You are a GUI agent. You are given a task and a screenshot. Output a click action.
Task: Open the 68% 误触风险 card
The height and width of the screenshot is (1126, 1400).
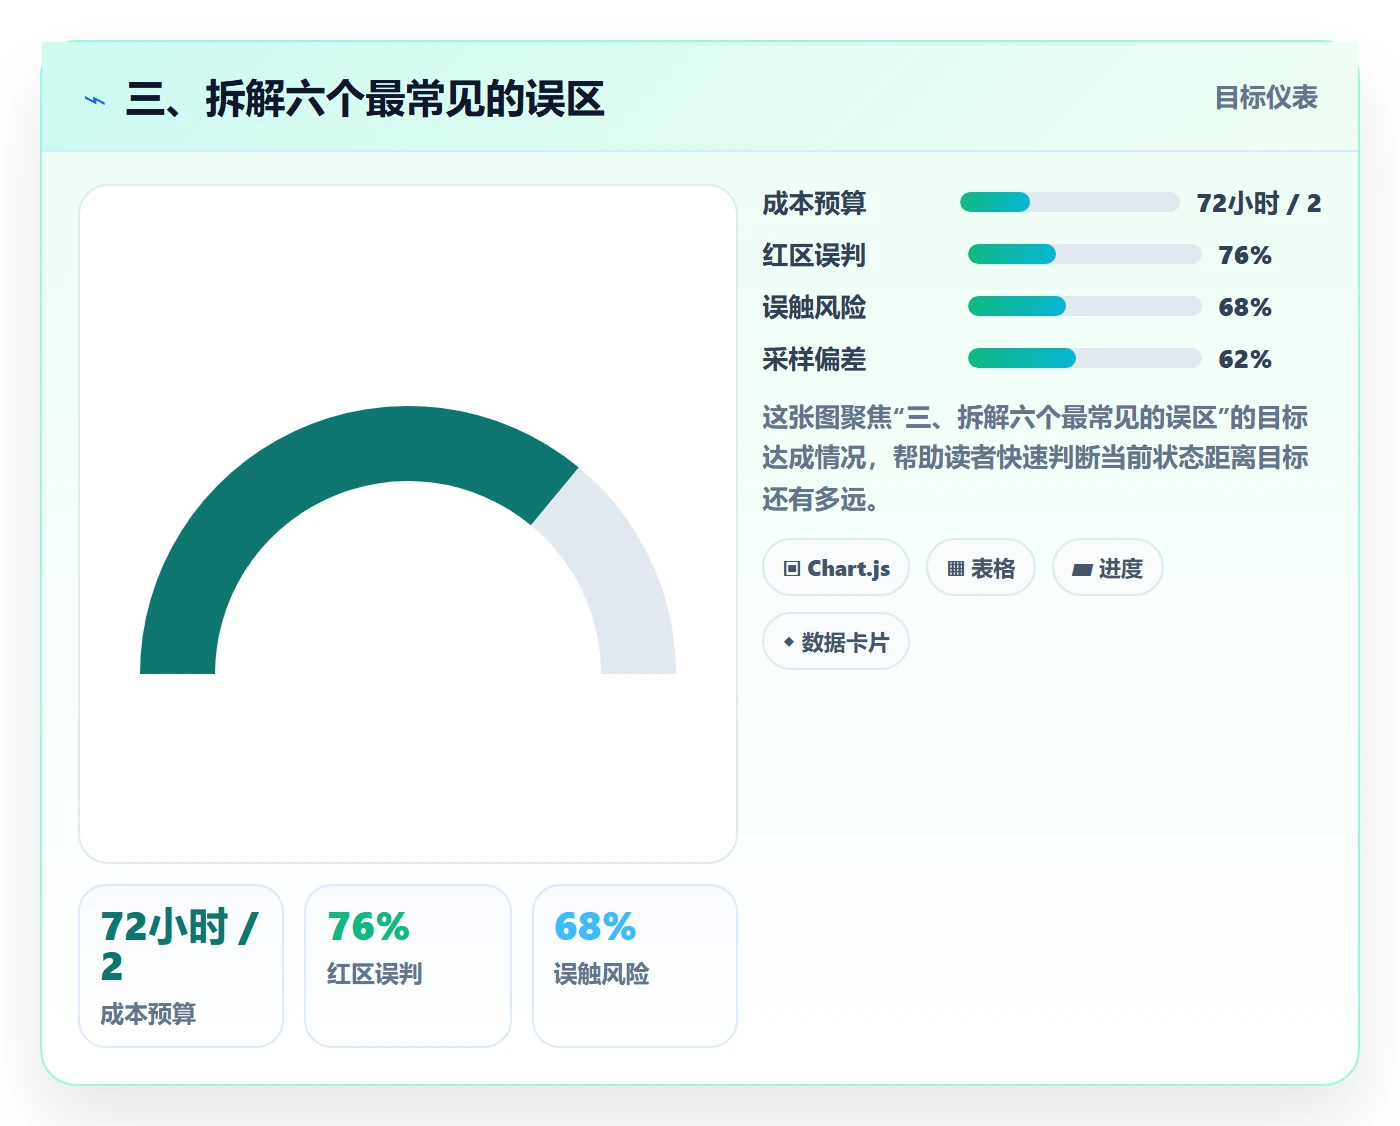pos(635,966)
